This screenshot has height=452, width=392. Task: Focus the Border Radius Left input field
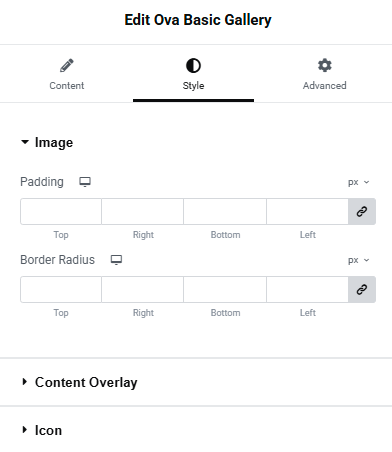pyautogui.click(x=307, y=289)
